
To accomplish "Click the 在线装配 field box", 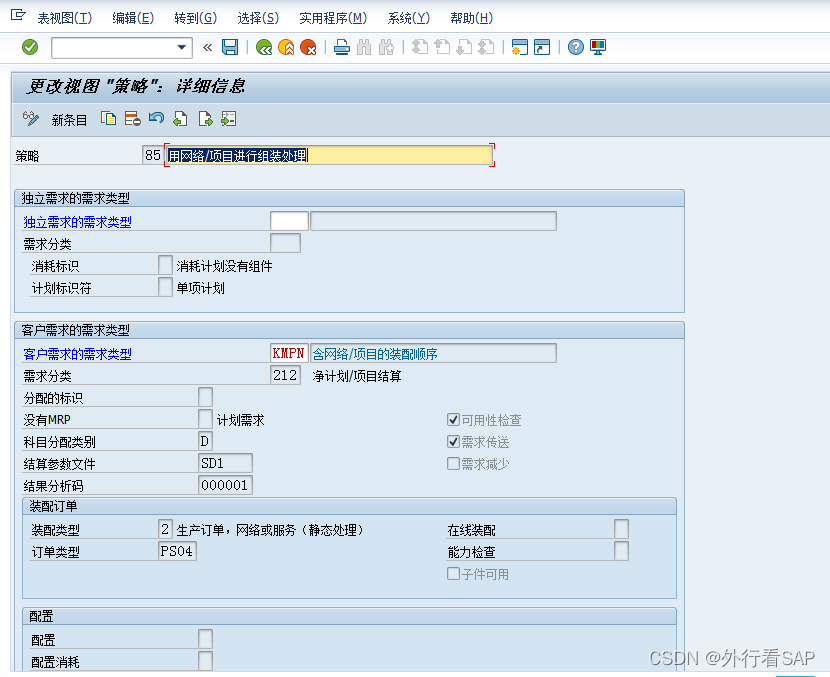I will (621, 529).
